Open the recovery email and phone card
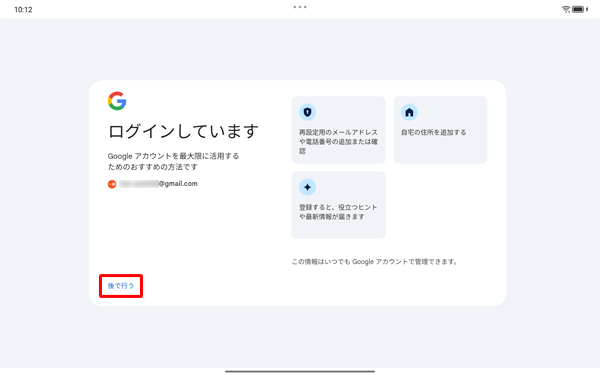The width and height of the screenshot is (600, 375). pyautogui.click(x=339, y=130)
